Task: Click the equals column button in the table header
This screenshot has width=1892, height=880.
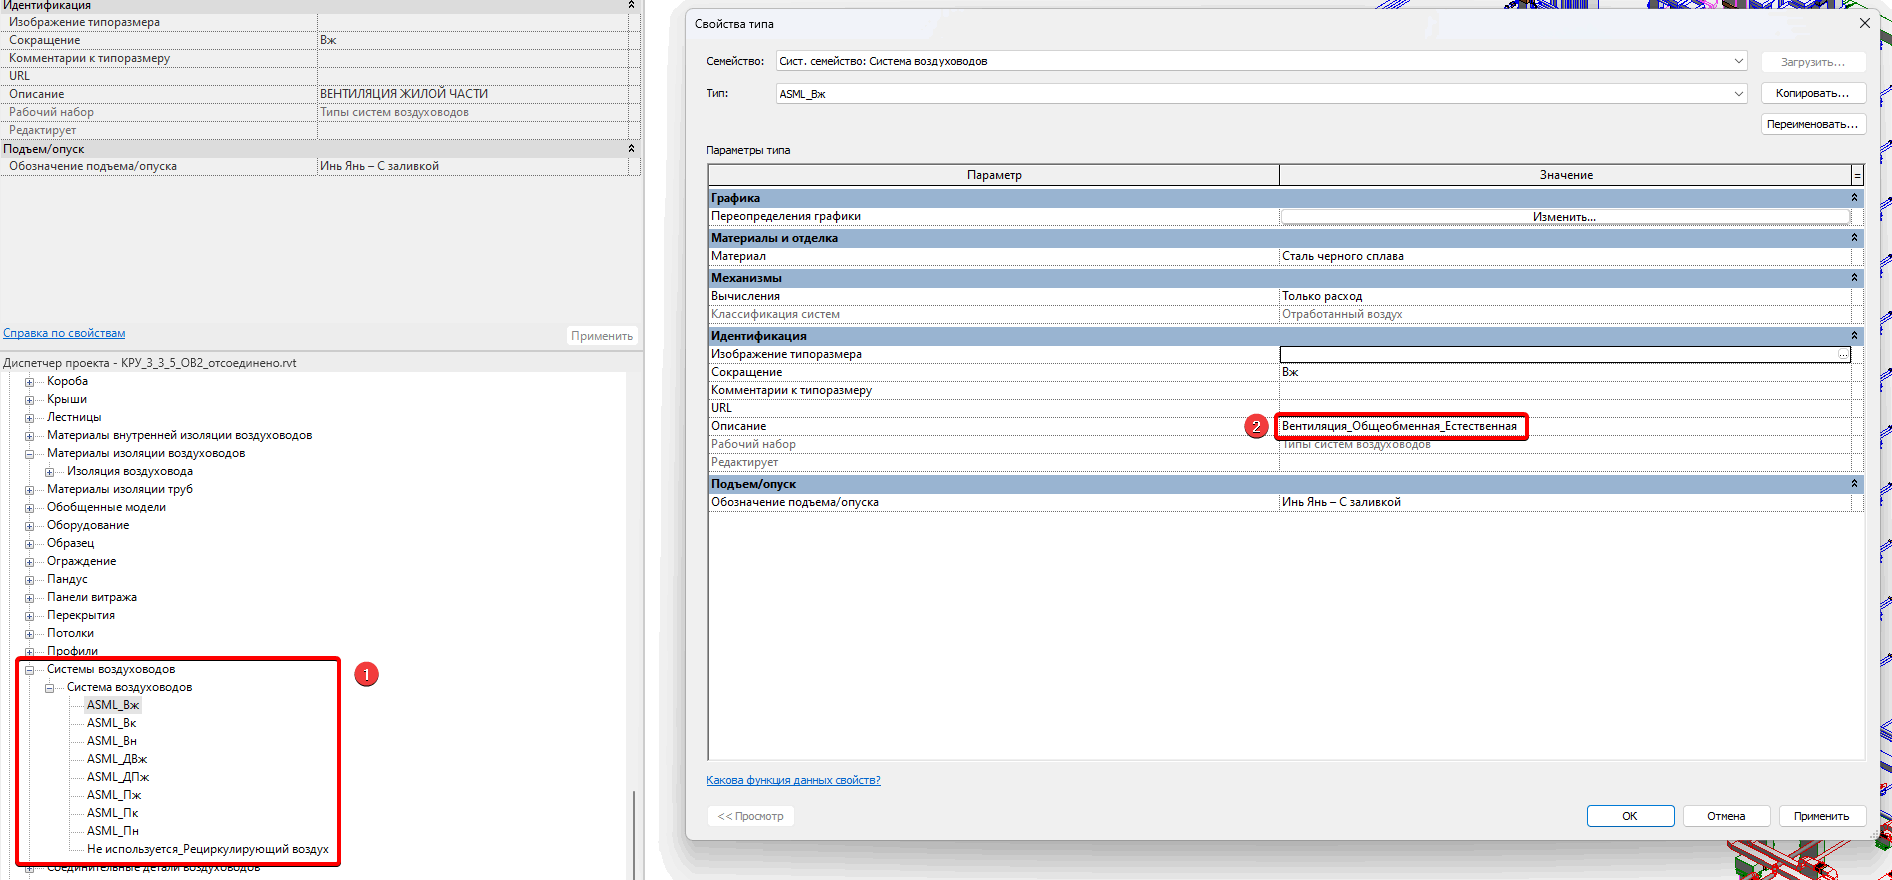Action: coord(1858,175)
